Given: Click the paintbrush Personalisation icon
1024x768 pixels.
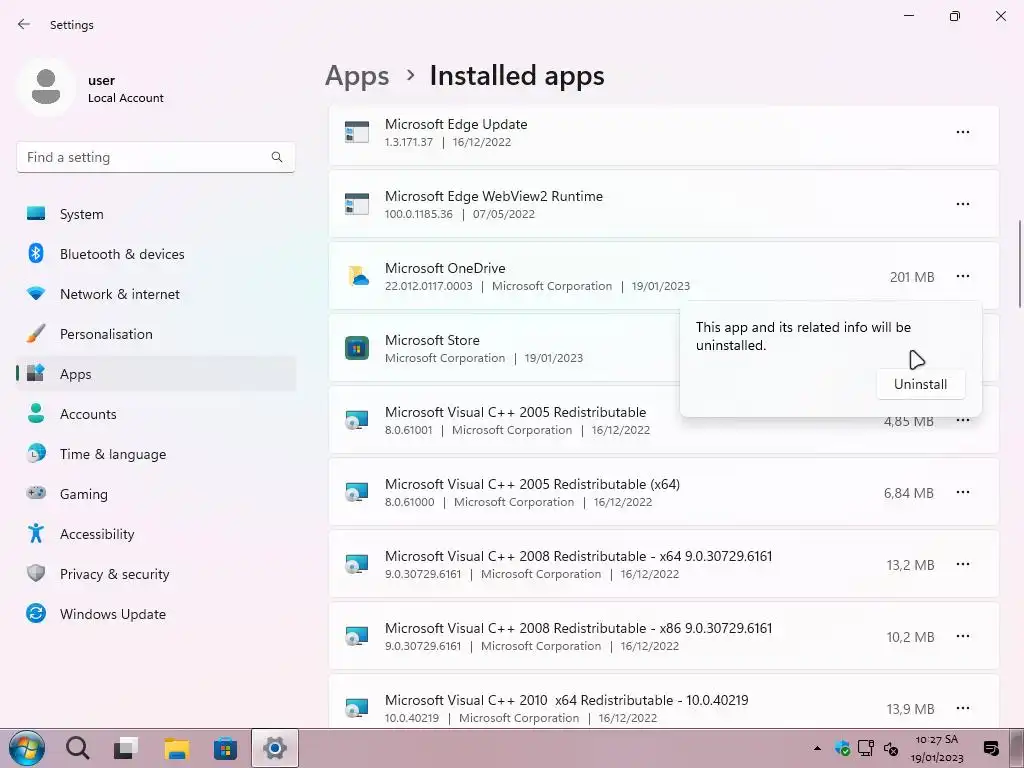Looking at the screenshot, I should point(36,334).
